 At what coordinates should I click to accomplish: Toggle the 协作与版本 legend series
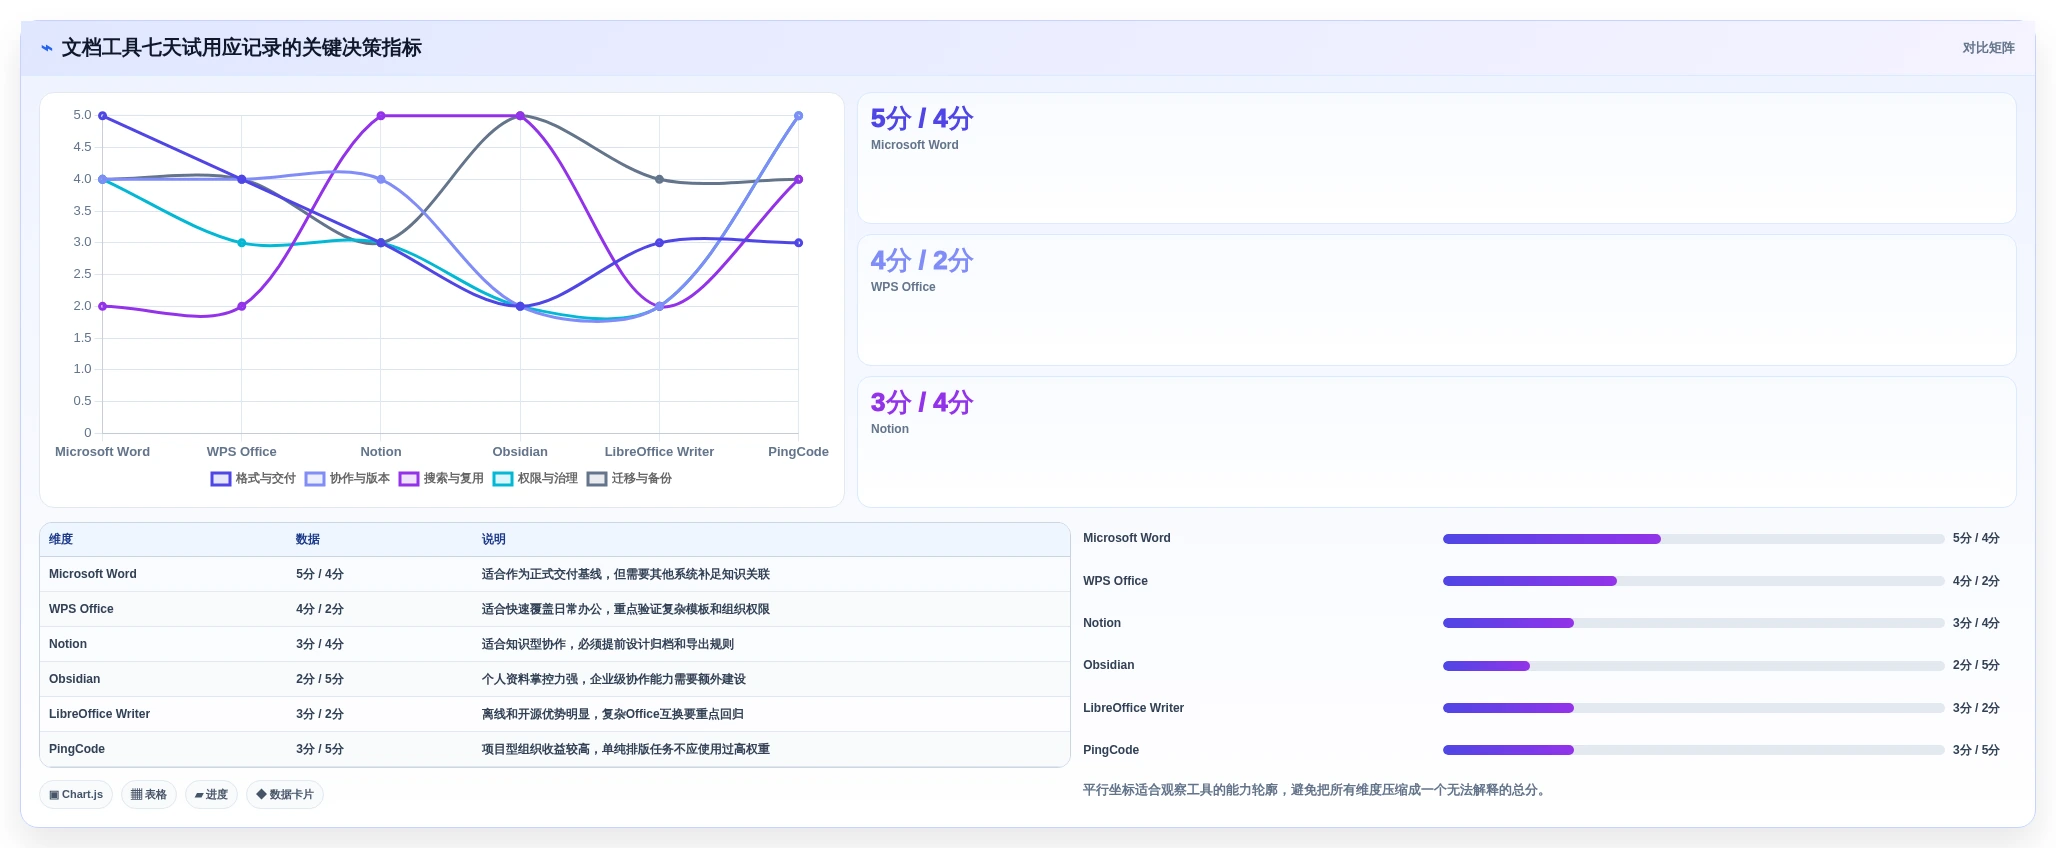tap(347, 479)
